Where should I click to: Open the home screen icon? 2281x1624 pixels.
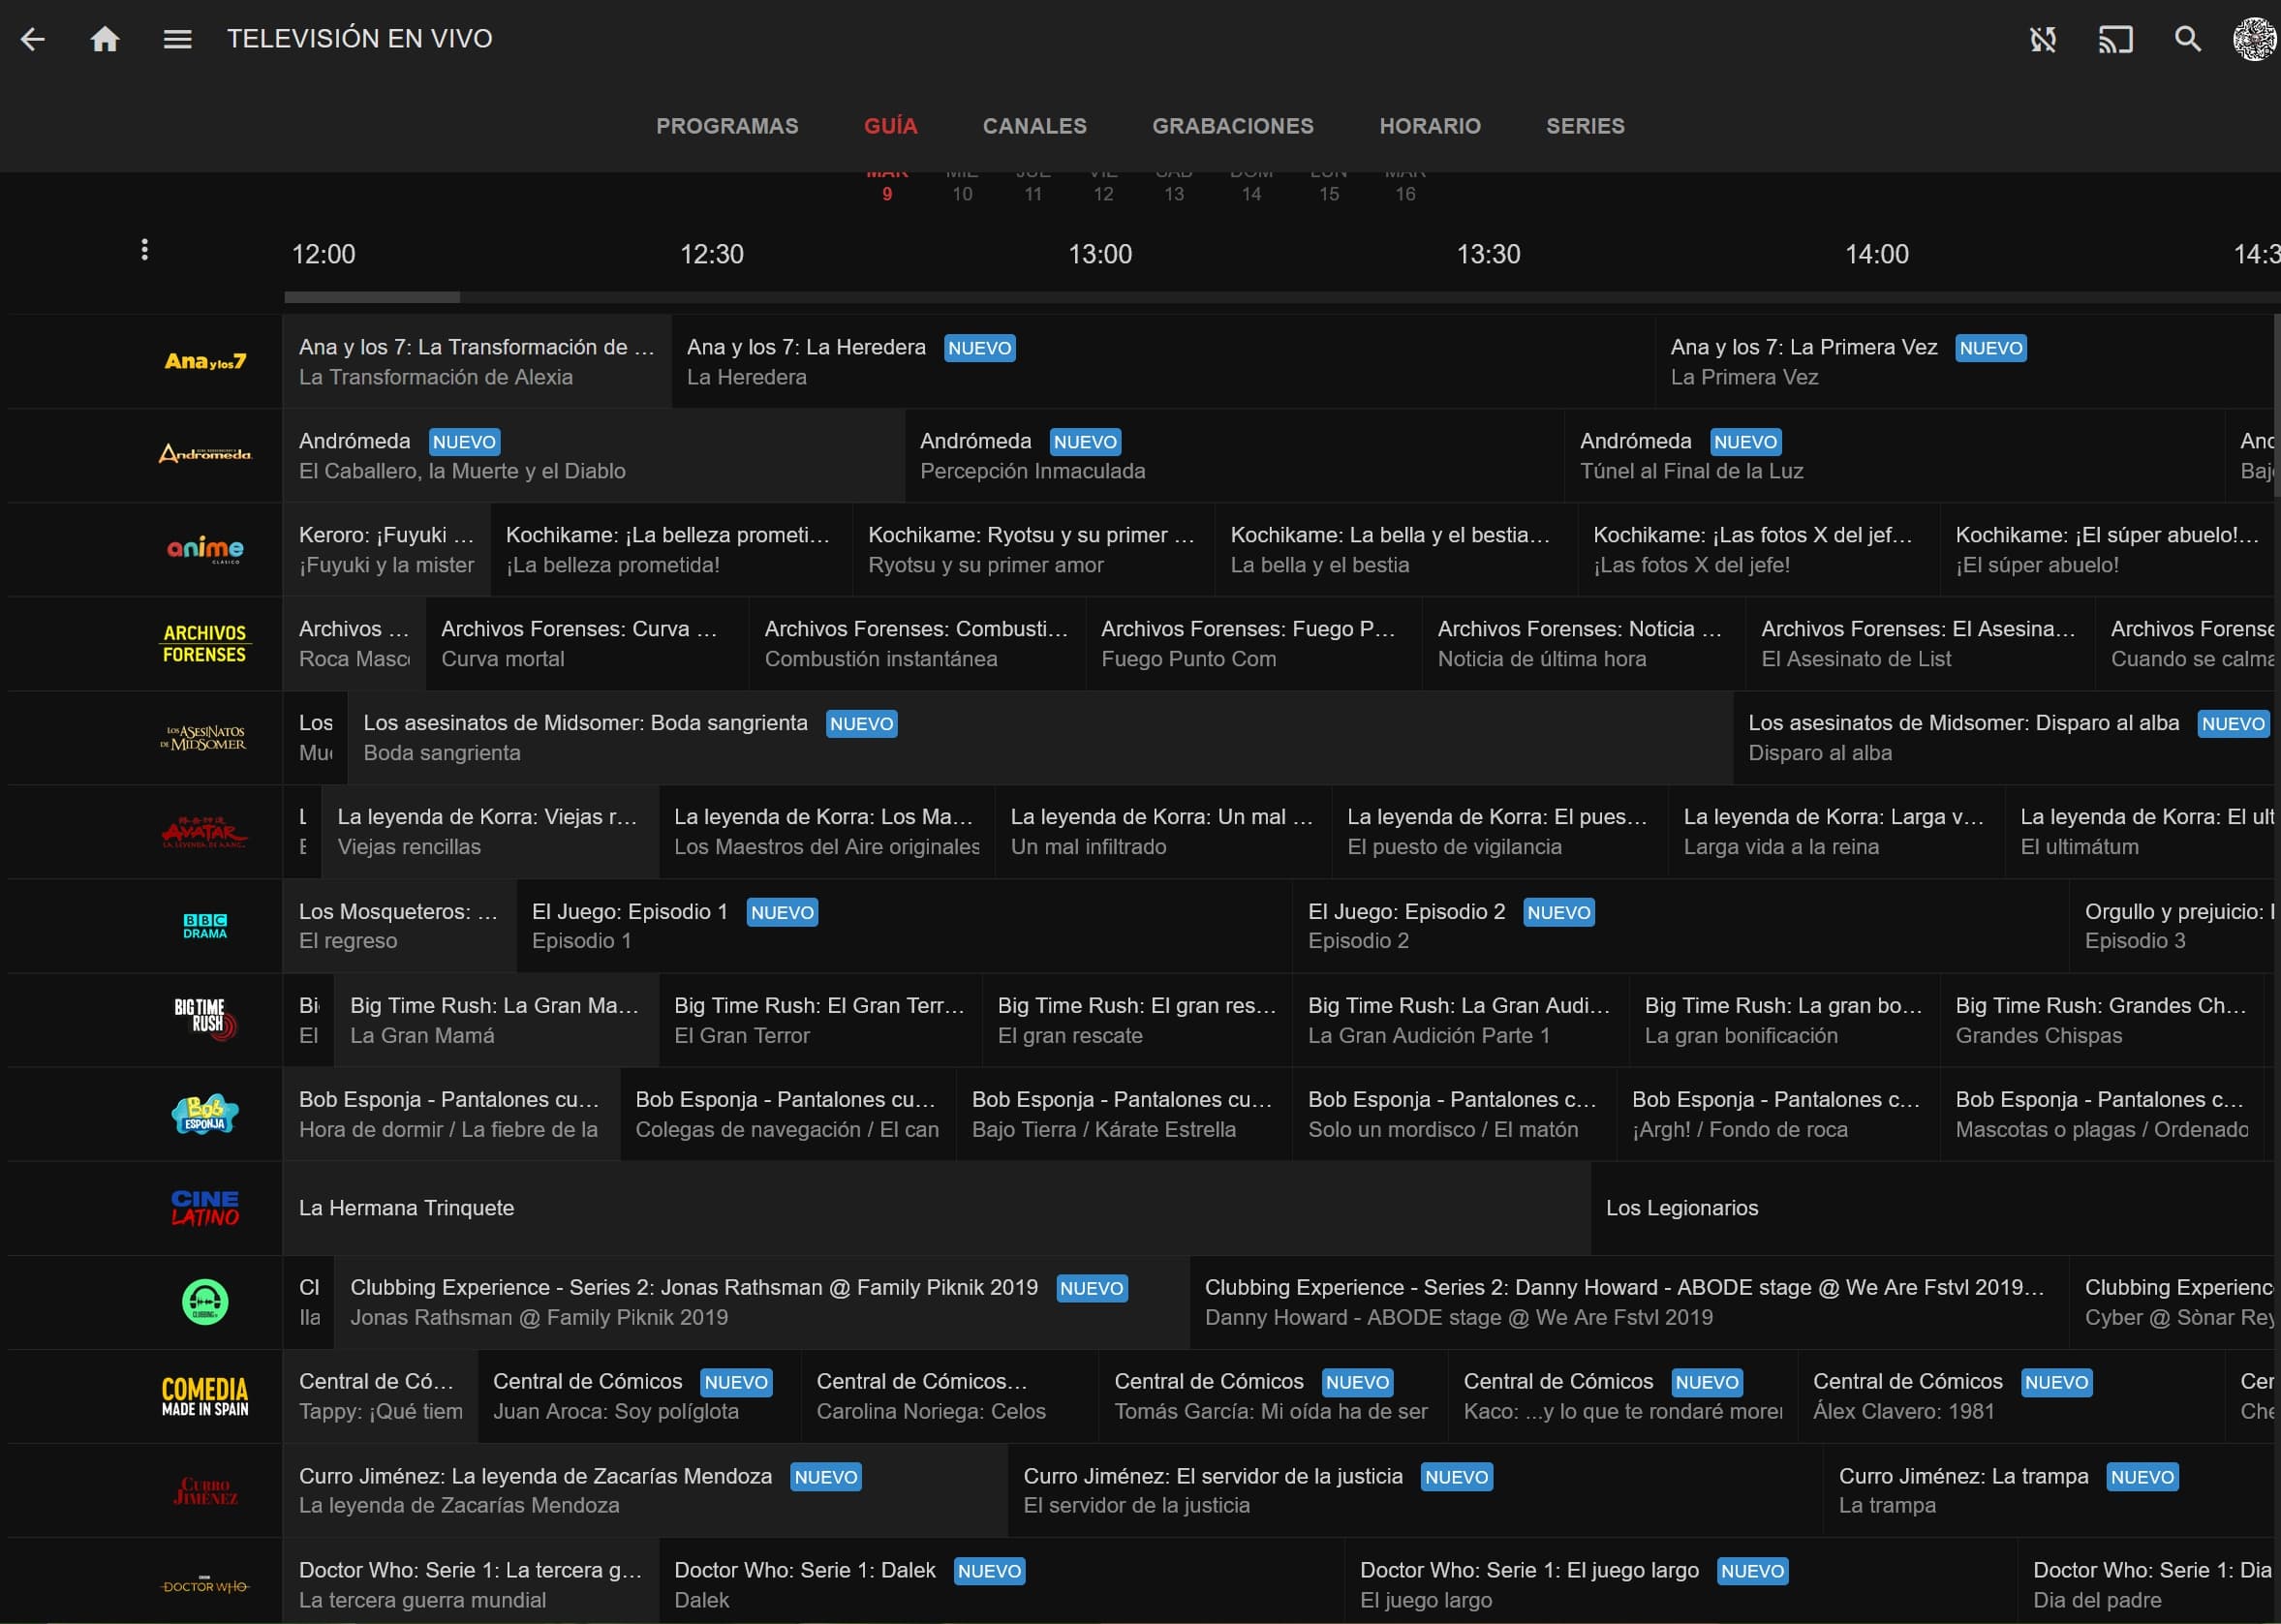[x=105, y=39]
